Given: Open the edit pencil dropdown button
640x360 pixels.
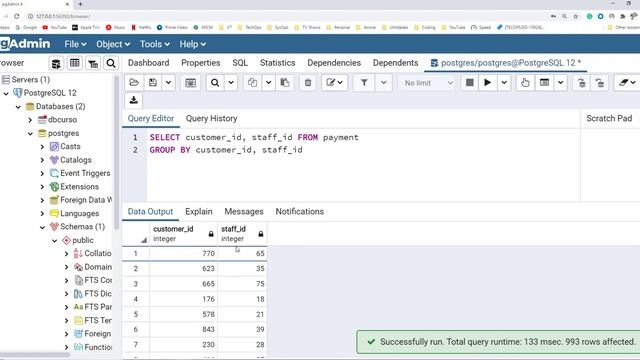Looking at the screenshot, I should point(334,83).
